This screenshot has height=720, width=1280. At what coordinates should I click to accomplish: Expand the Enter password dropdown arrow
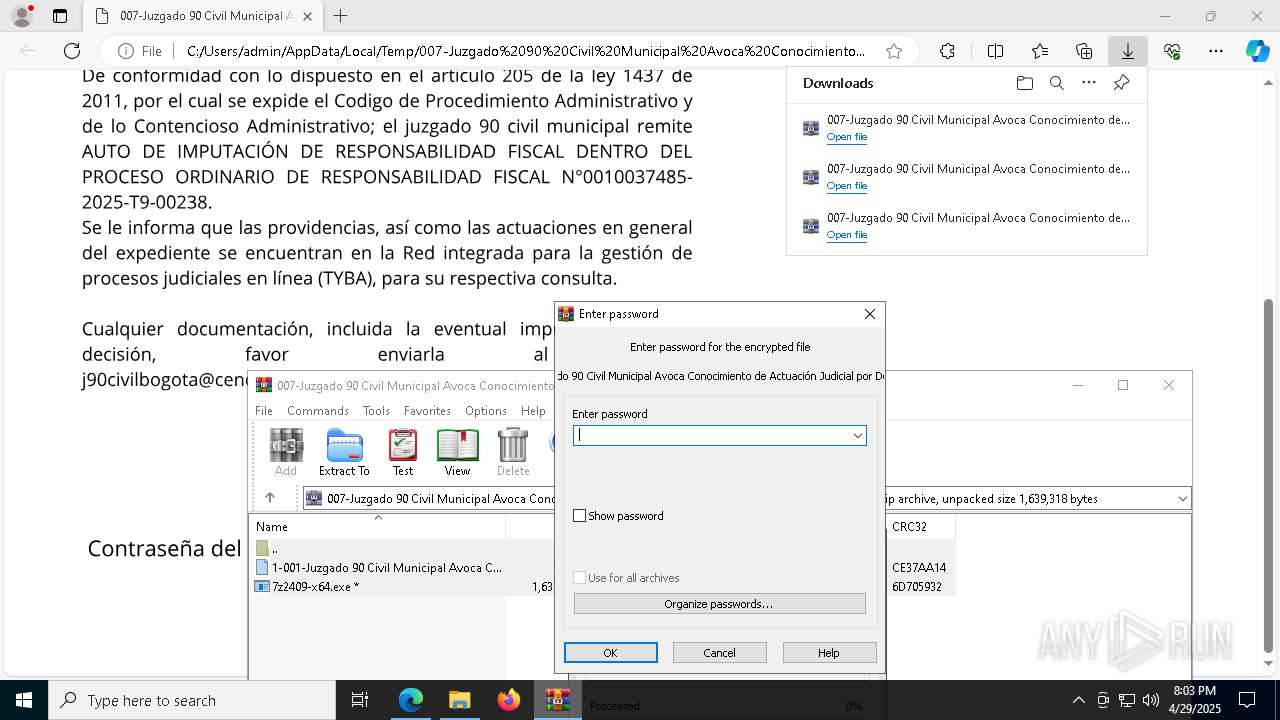click(x=857, y=435)
